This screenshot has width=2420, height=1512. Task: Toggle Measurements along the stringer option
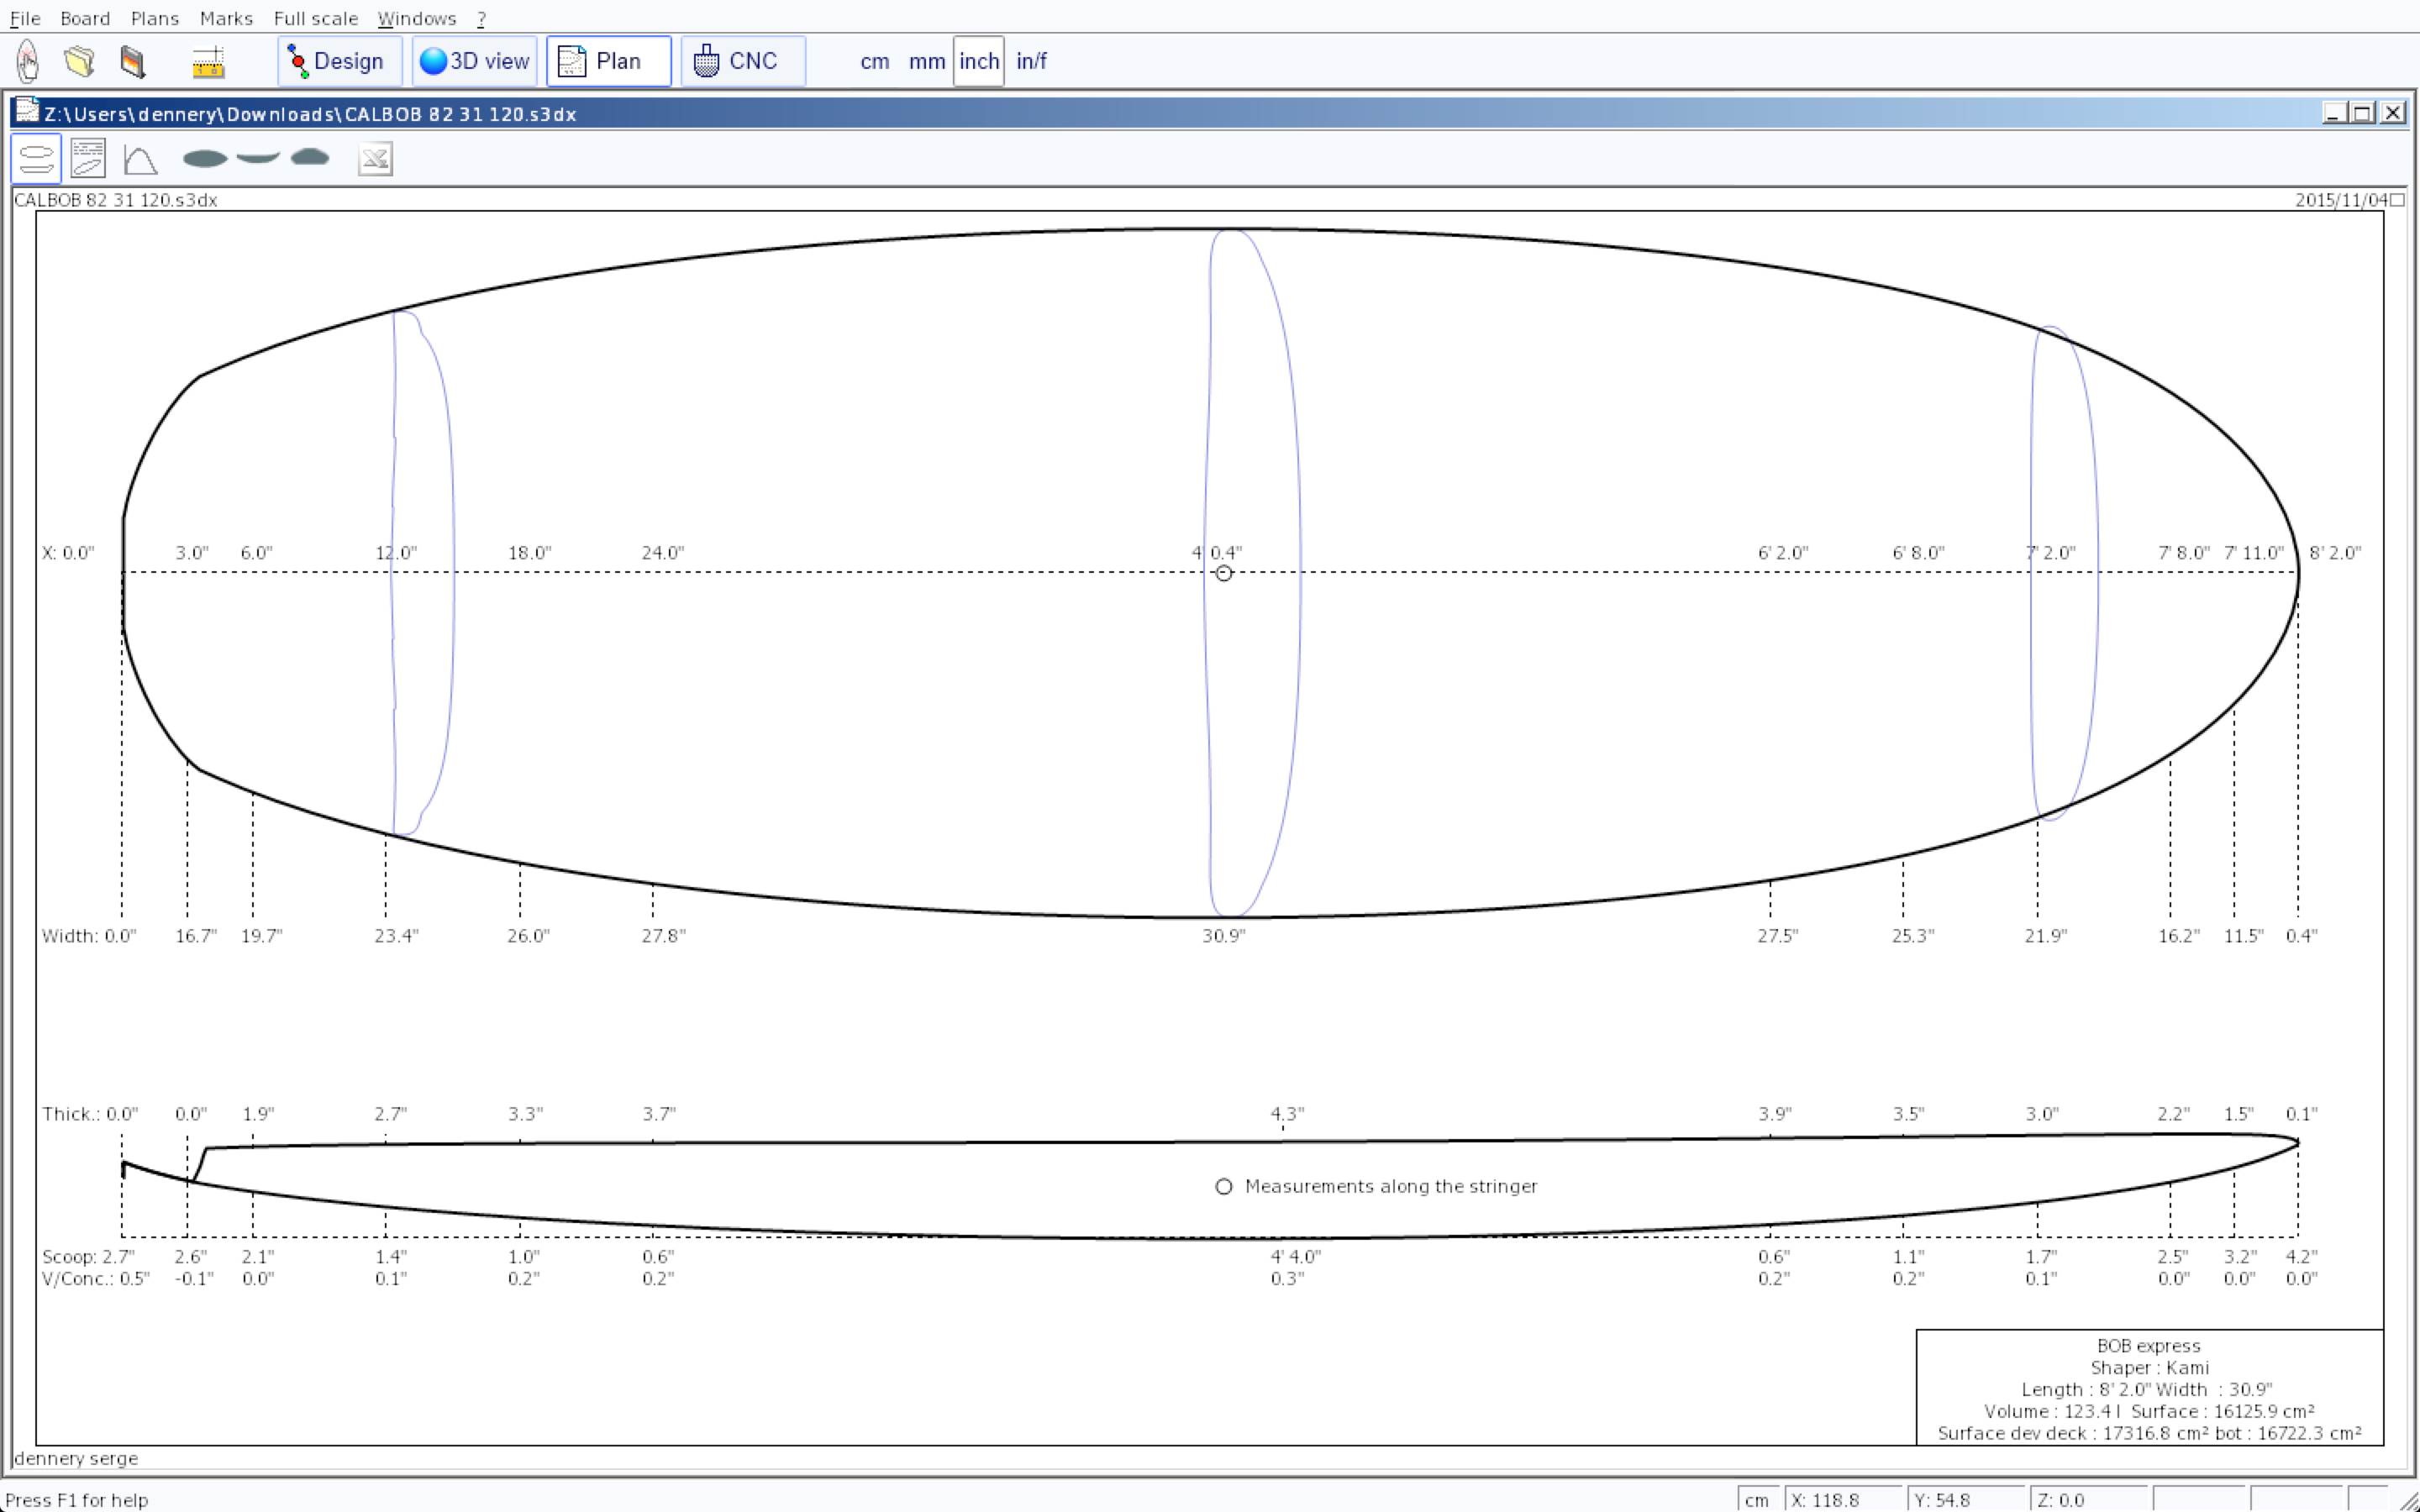pos(1223,1186)
